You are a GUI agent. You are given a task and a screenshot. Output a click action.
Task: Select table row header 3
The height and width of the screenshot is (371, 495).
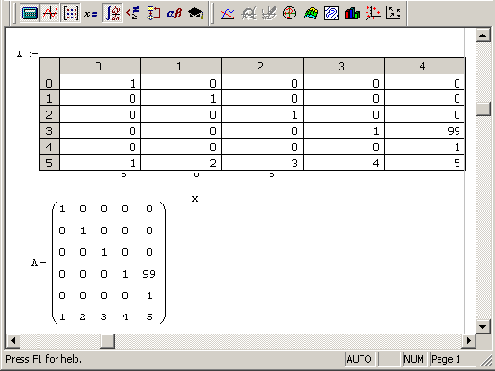(x=49, y=131)
